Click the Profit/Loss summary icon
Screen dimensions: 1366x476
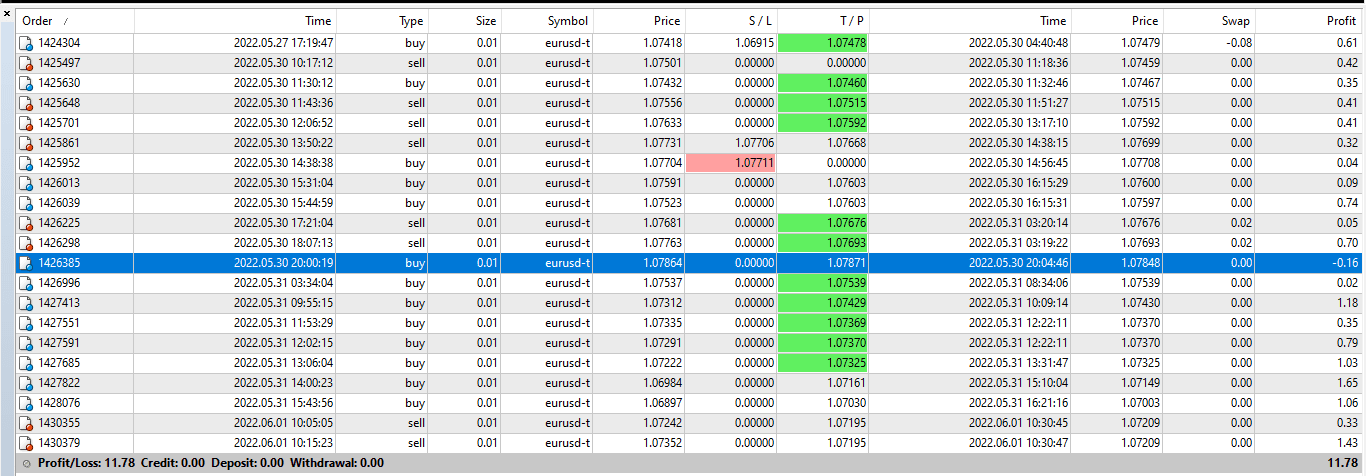[x=26, y=464]
